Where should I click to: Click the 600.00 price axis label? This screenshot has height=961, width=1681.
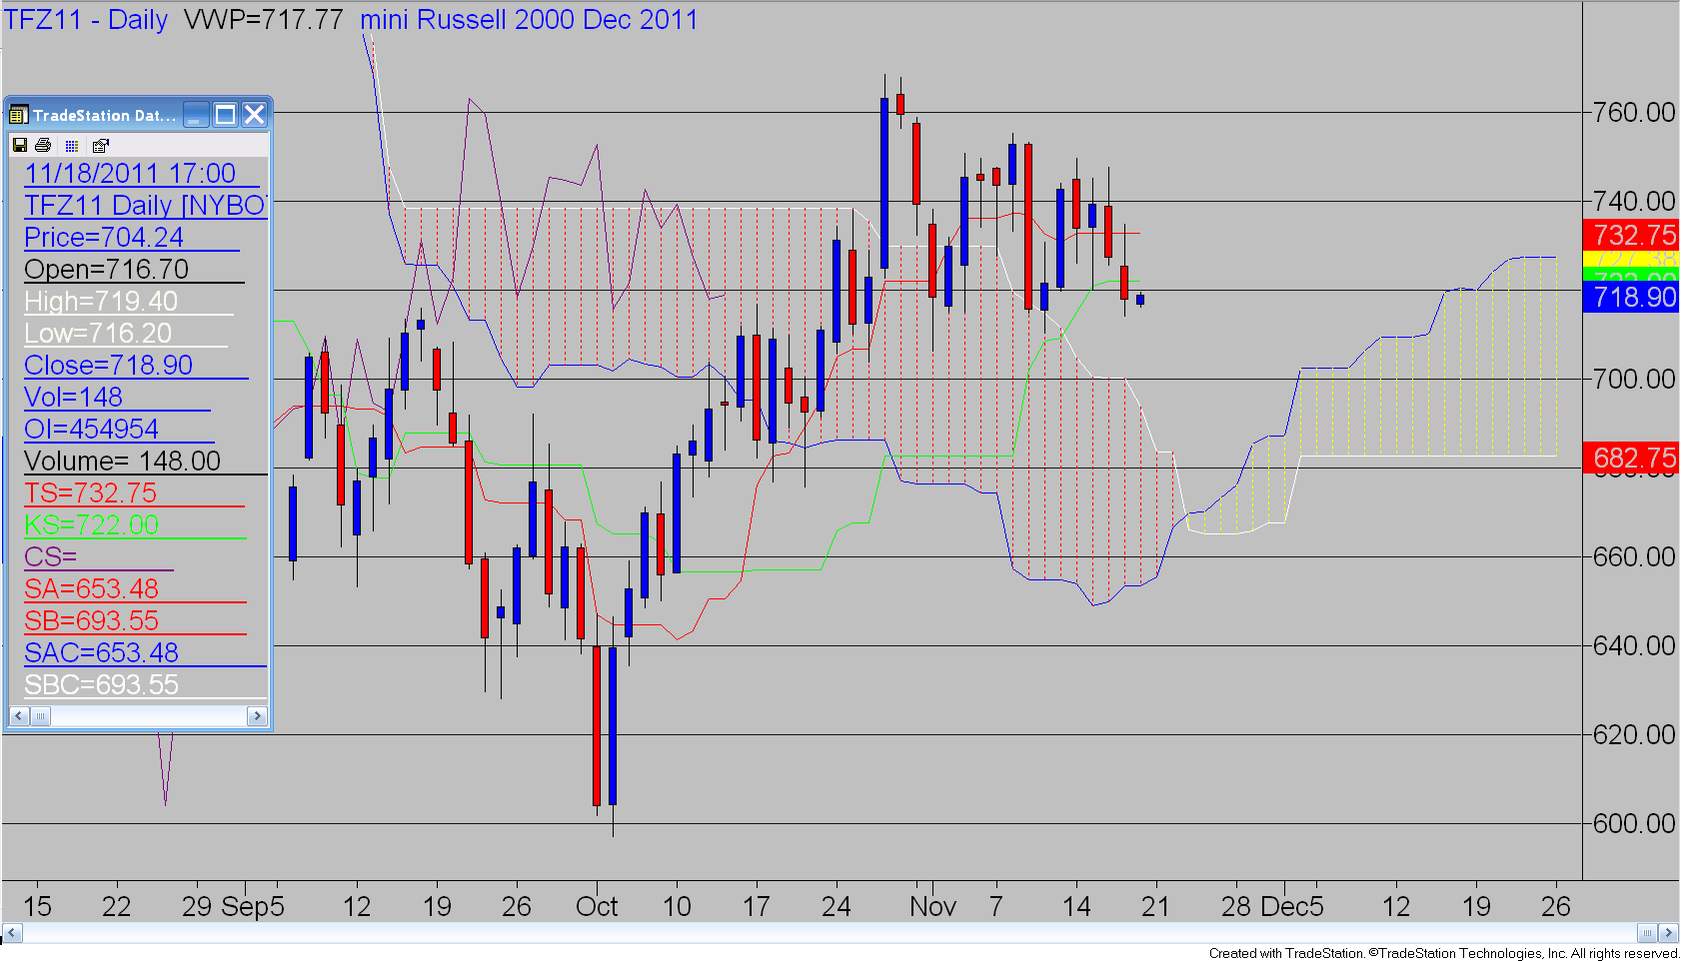(x=1634, y=824)
